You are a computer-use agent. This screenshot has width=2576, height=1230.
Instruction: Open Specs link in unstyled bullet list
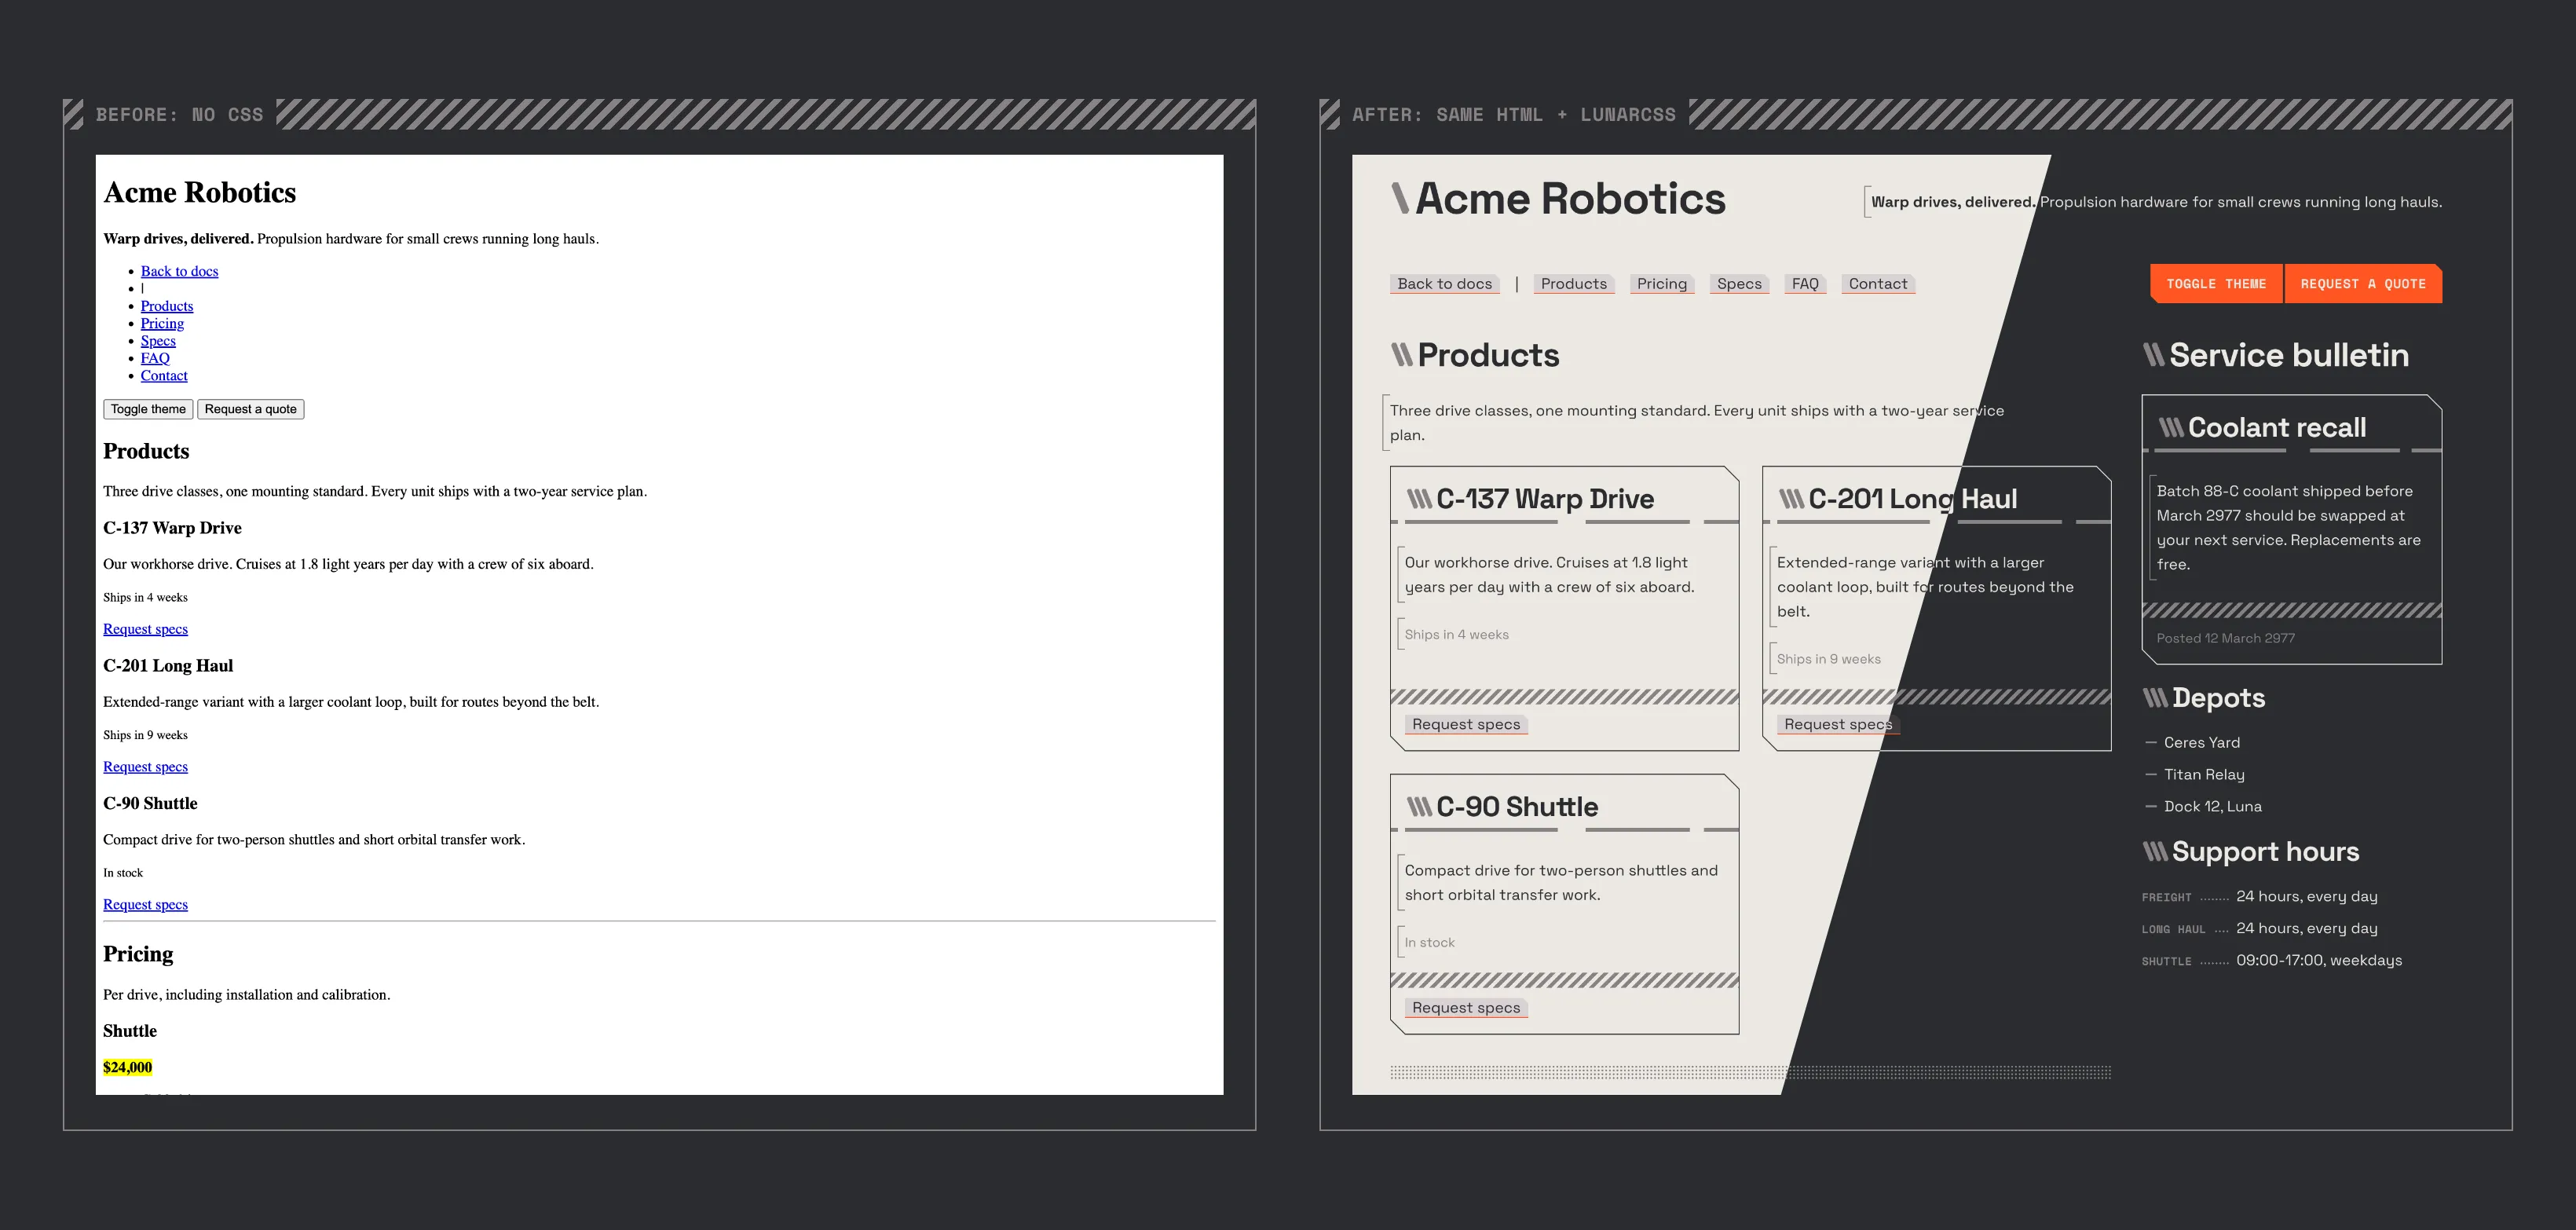click(158, 341)
